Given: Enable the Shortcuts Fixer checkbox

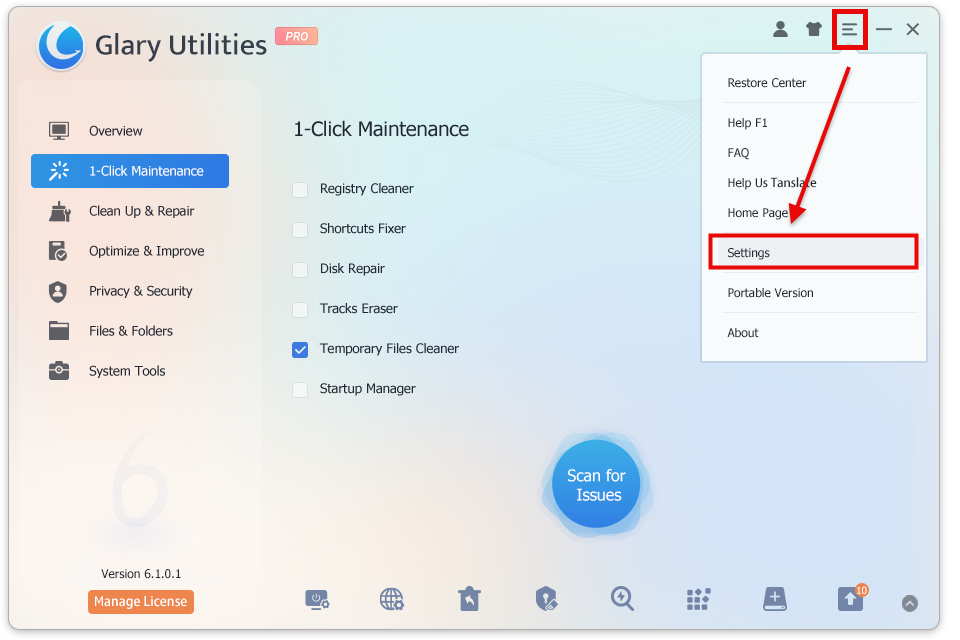Looking at the screenshot, I should coord(300,230).
